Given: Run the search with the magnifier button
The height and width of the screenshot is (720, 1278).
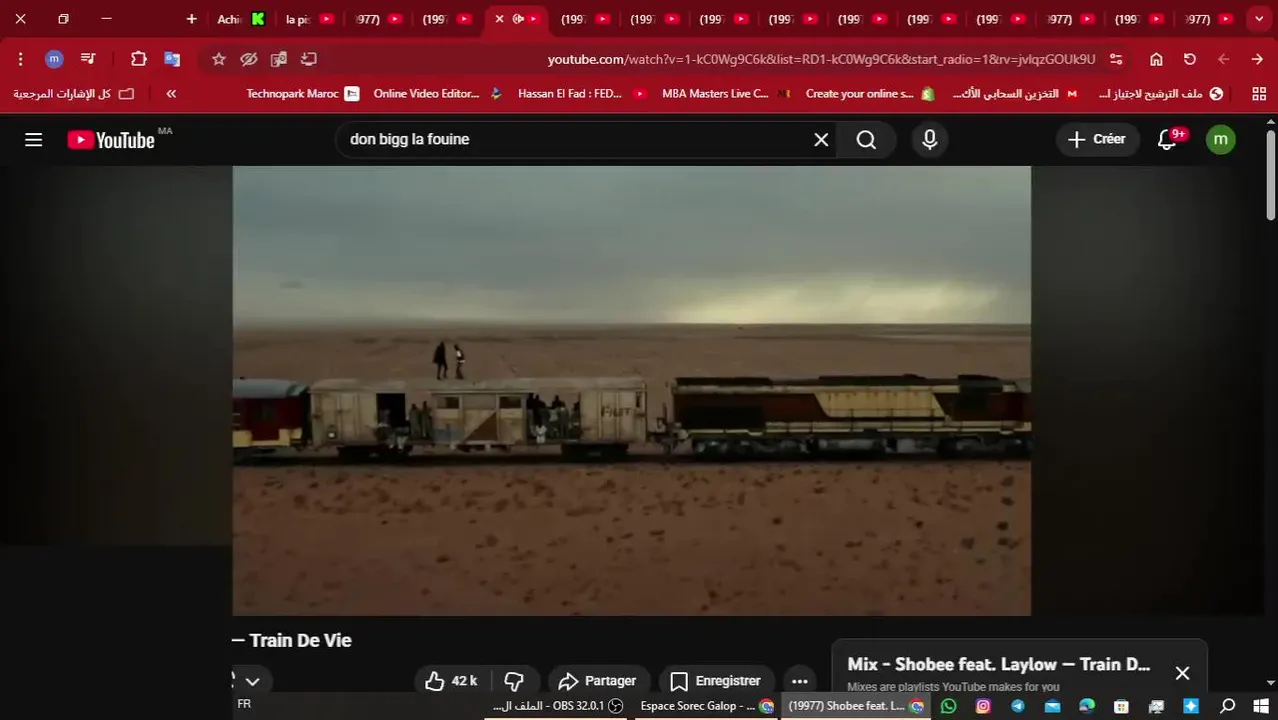Looking at the screenshot, I should tap(866, 140).
